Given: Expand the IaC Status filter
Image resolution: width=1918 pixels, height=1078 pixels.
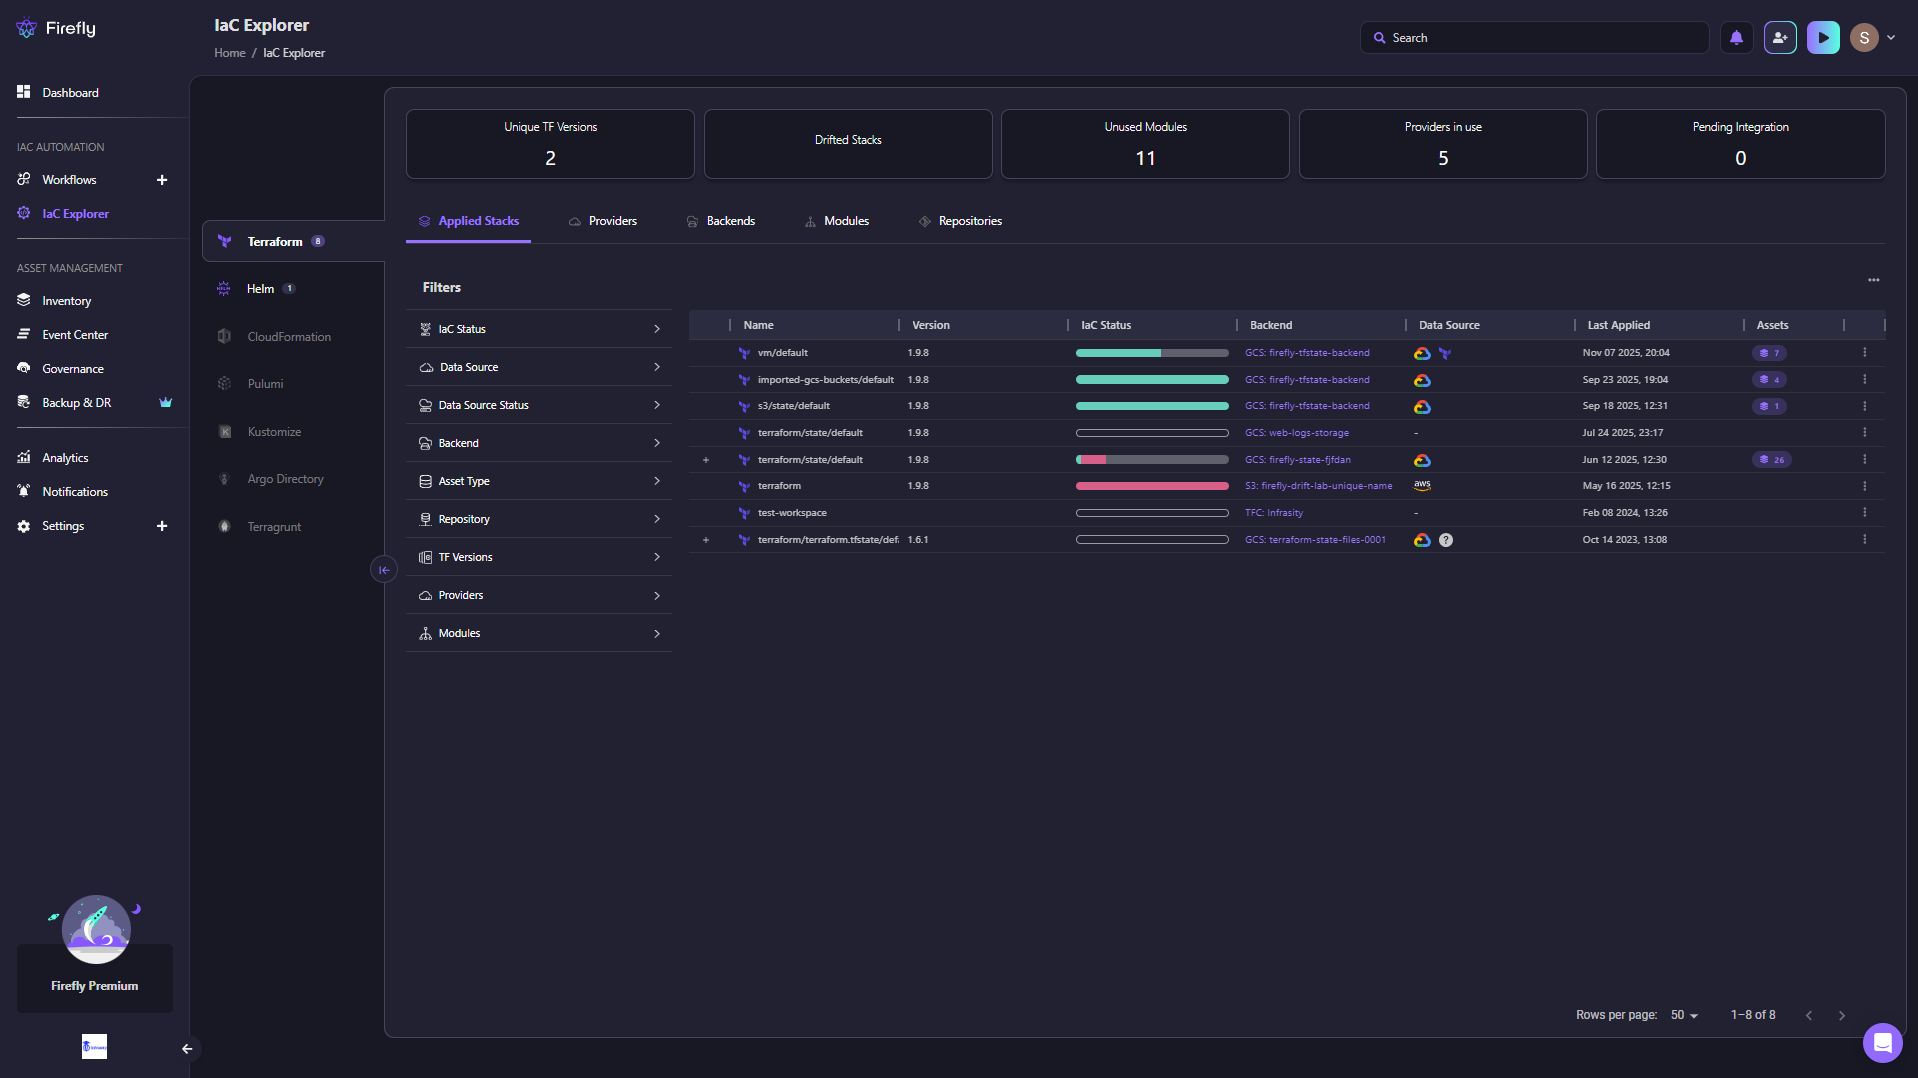Looking at the screenshot, I should [x=539, y=329].
